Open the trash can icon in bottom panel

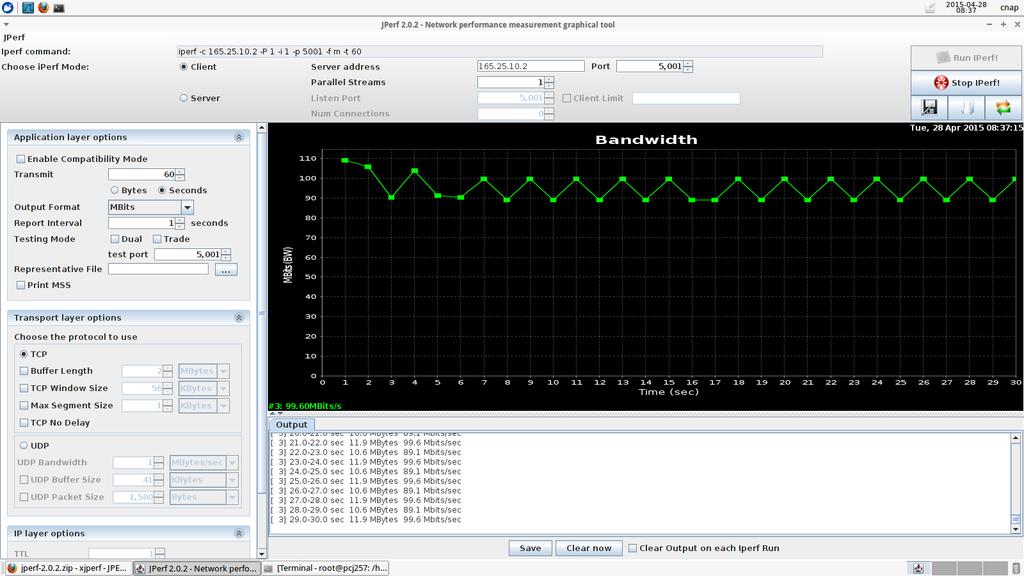(x=1016, y=568)
